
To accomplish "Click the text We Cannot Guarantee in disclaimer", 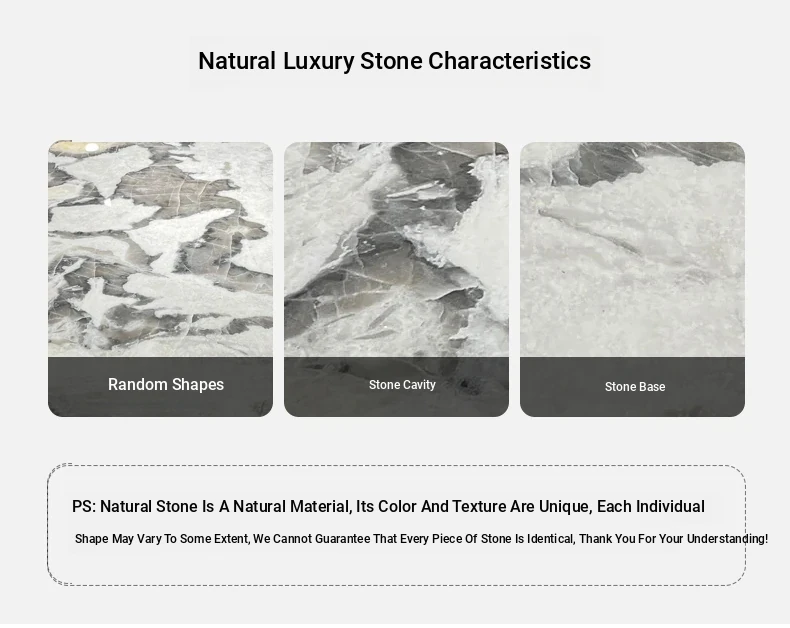I will pos(311,539).
